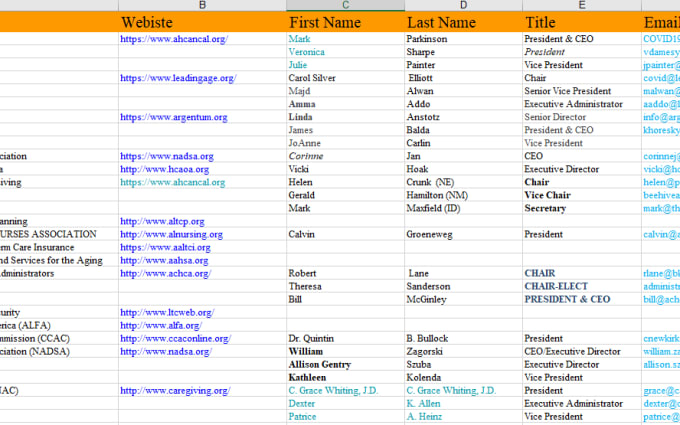Open the http://www.alnursing.org link
The image size is (680, 425).
[x=171, y=234]
